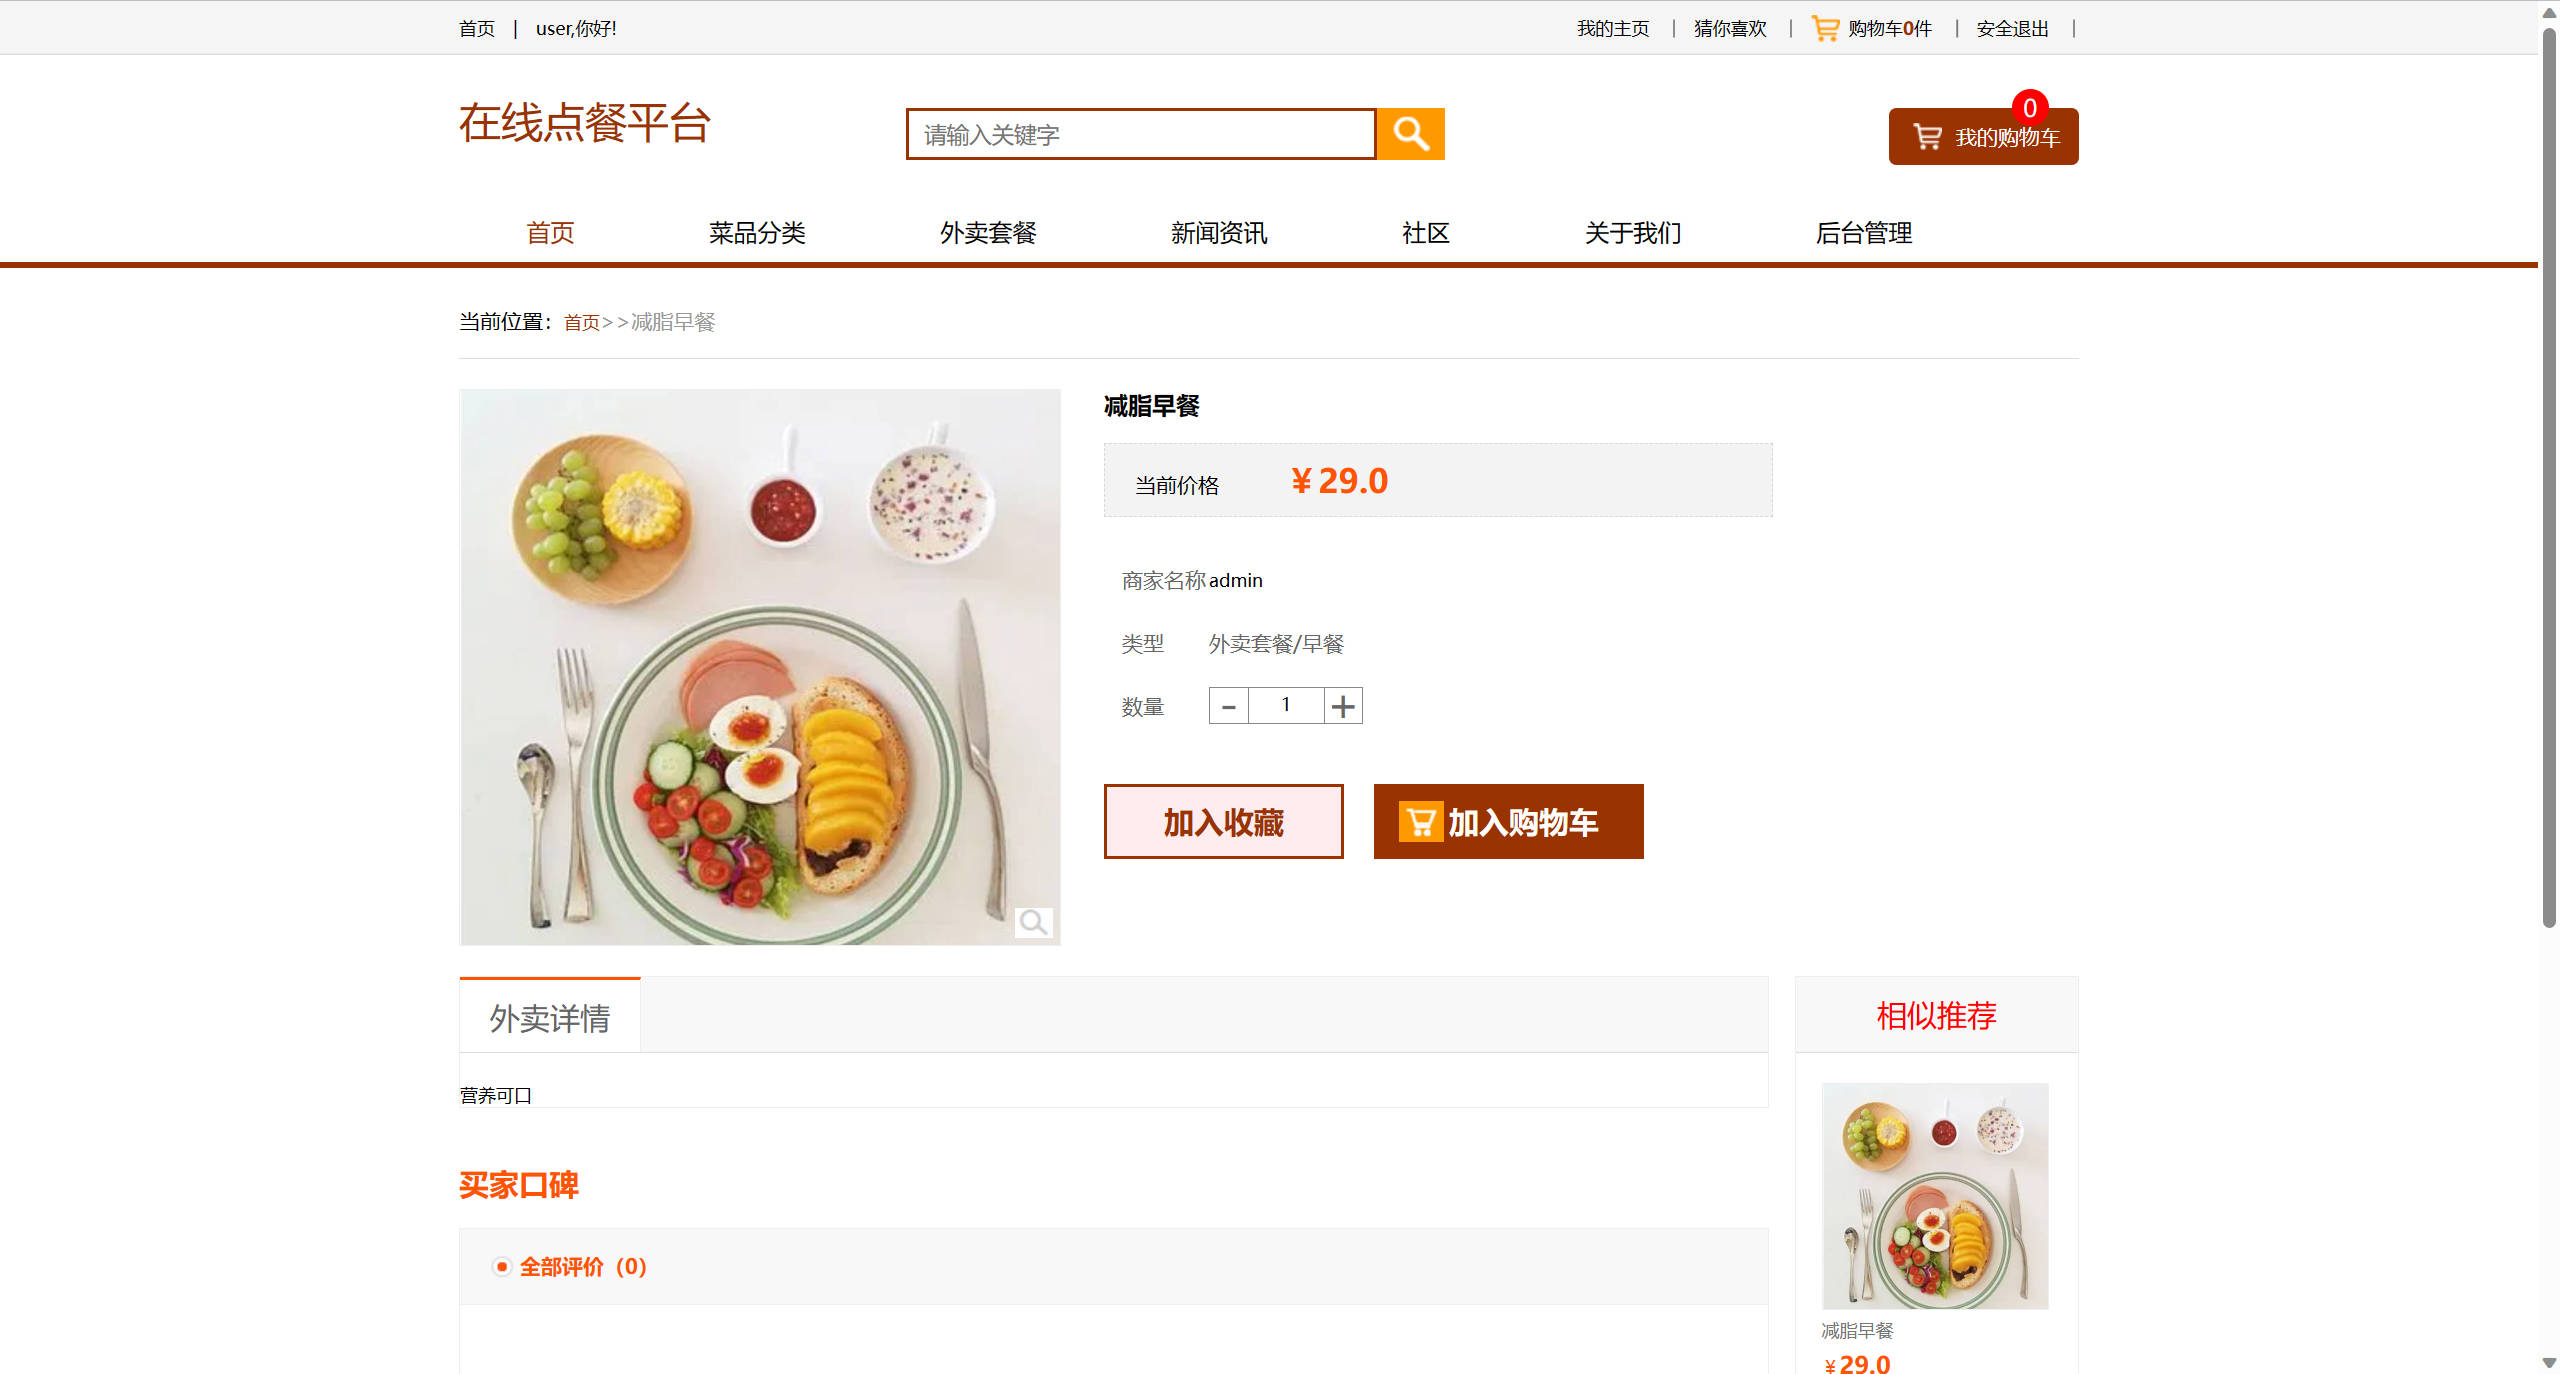This screenshot has height=1374, width=2560.
Task: Select 后台管理 from the navigation bar
Action: tap(1864, 233)
